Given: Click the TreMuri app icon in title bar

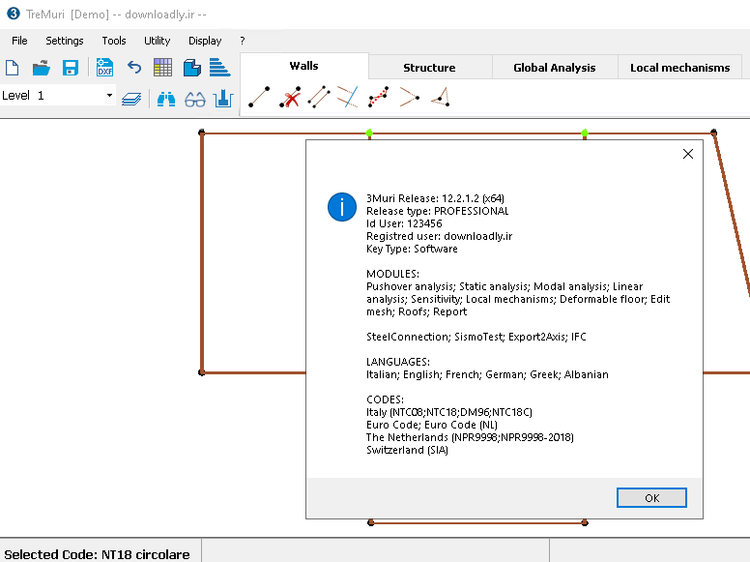Looking at the screenshot, I should pyautogui.click(x=13, y=14).
